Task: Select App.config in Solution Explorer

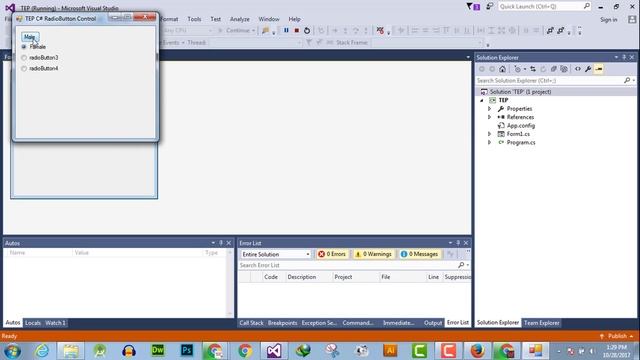Action: 520,126
